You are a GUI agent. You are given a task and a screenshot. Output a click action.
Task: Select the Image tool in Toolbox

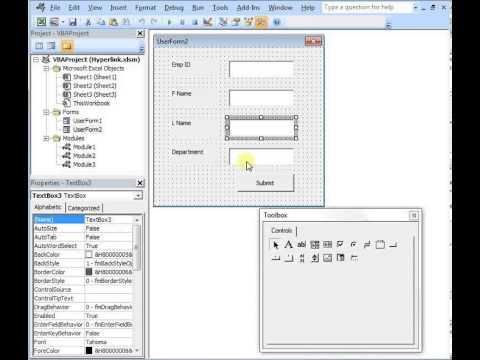pos(327,258)
